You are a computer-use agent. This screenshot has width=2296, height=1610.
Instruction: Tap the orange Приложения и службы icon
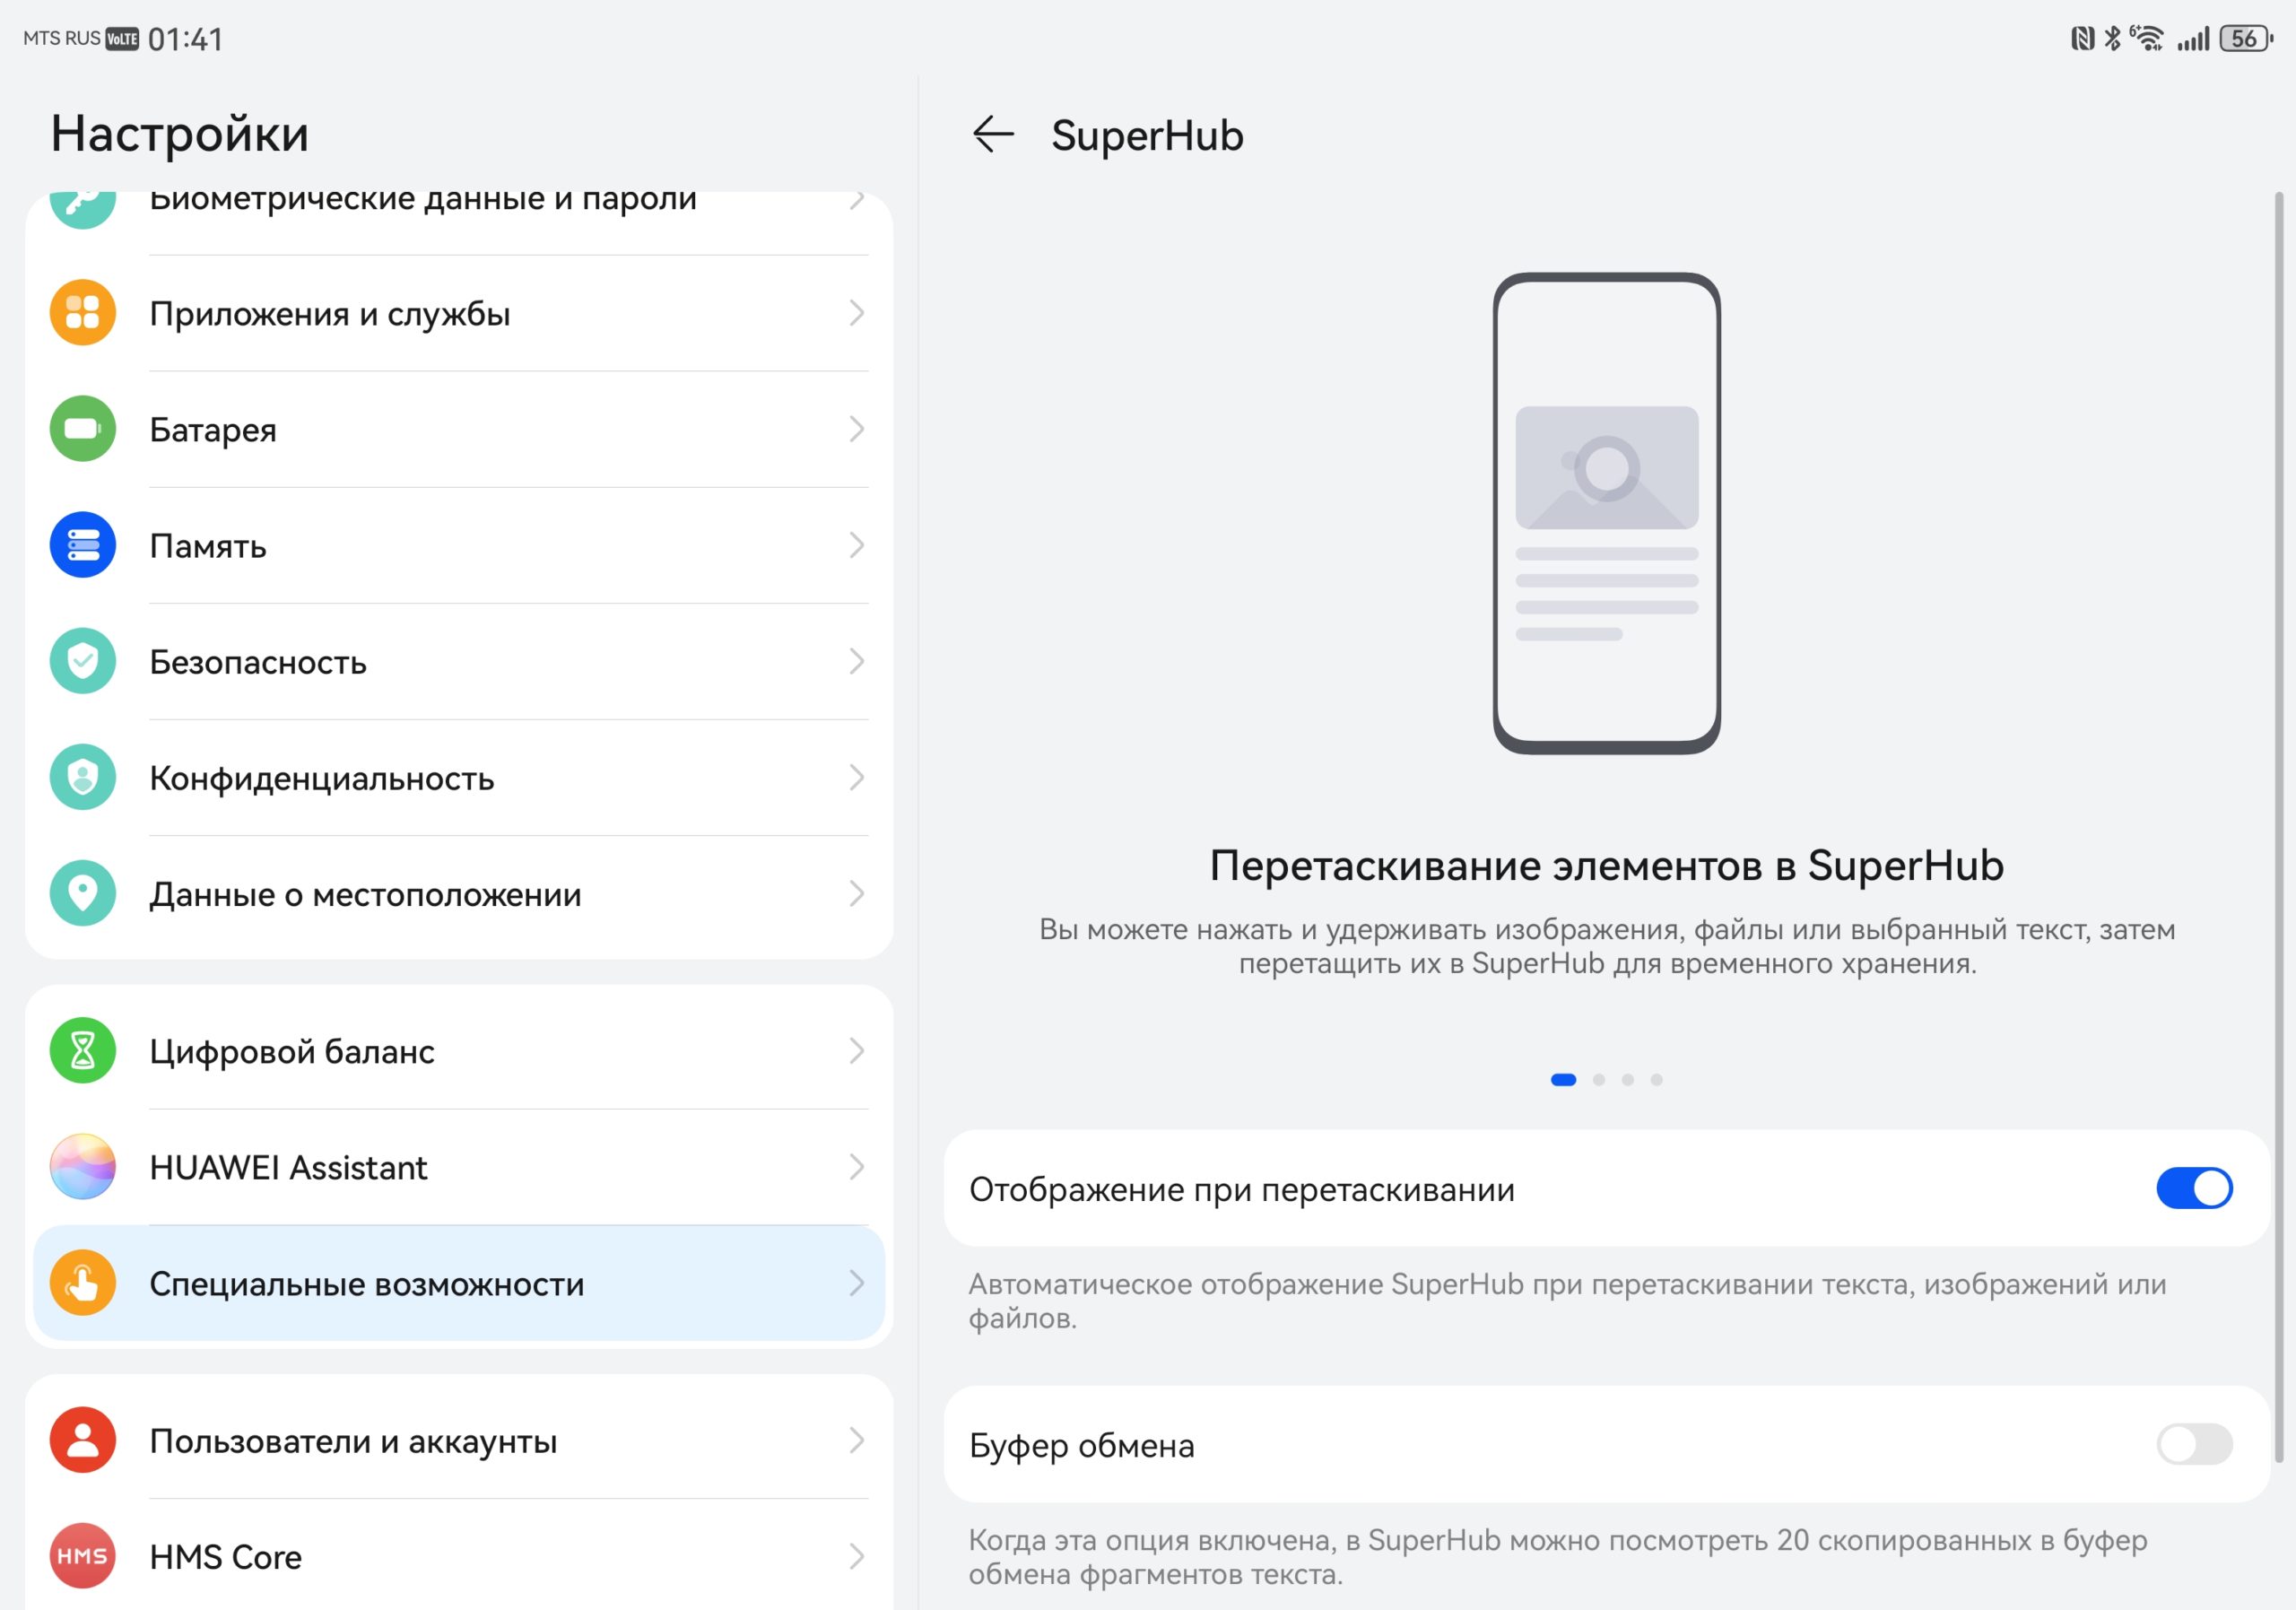[83, 312]
